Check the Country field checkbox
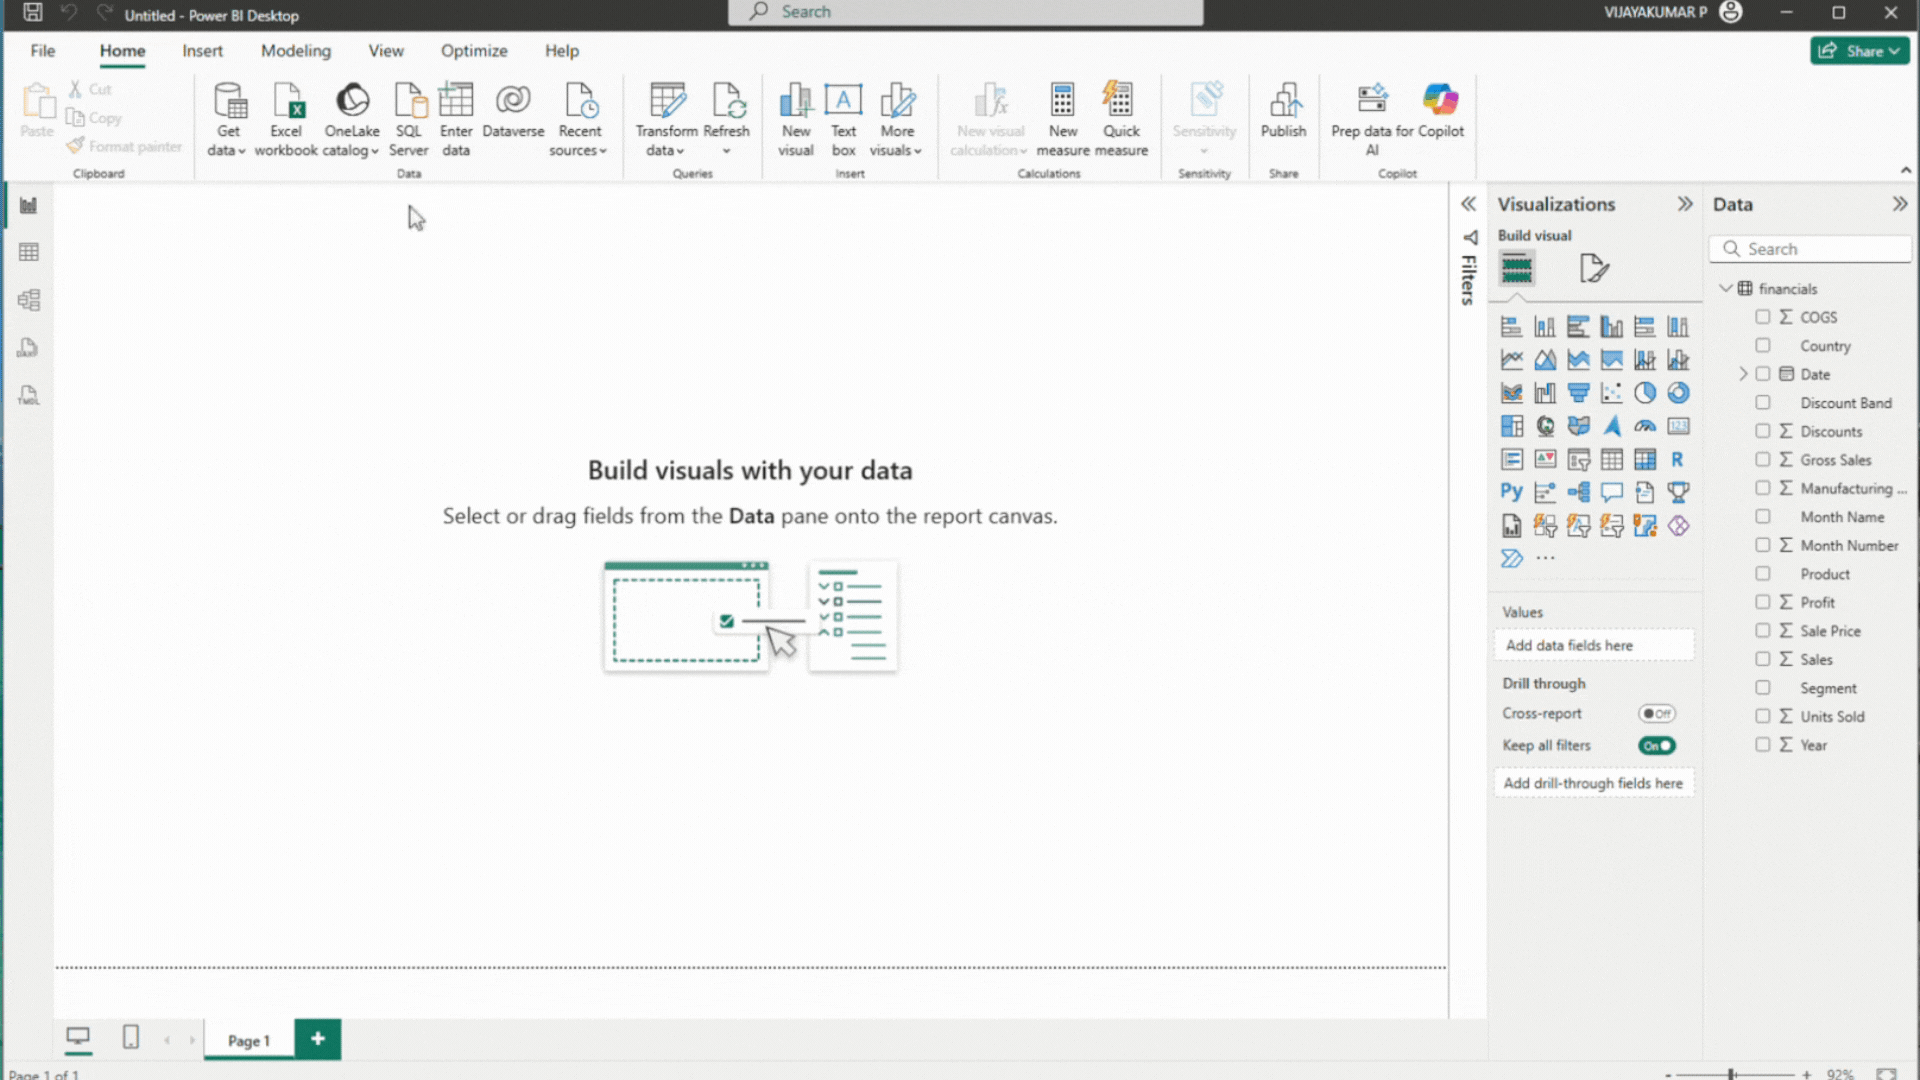The image size is (1920, 1080). tap(1763, 346)
